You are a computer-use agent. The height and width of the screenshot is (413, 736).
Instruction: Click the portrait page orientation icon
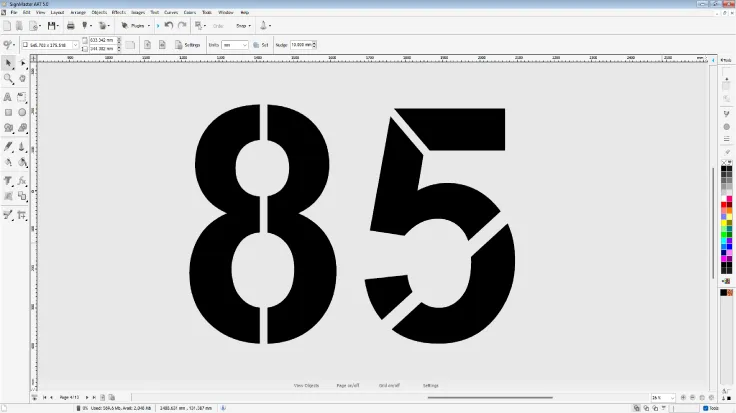pyautogui.click(x=147, y=45)
